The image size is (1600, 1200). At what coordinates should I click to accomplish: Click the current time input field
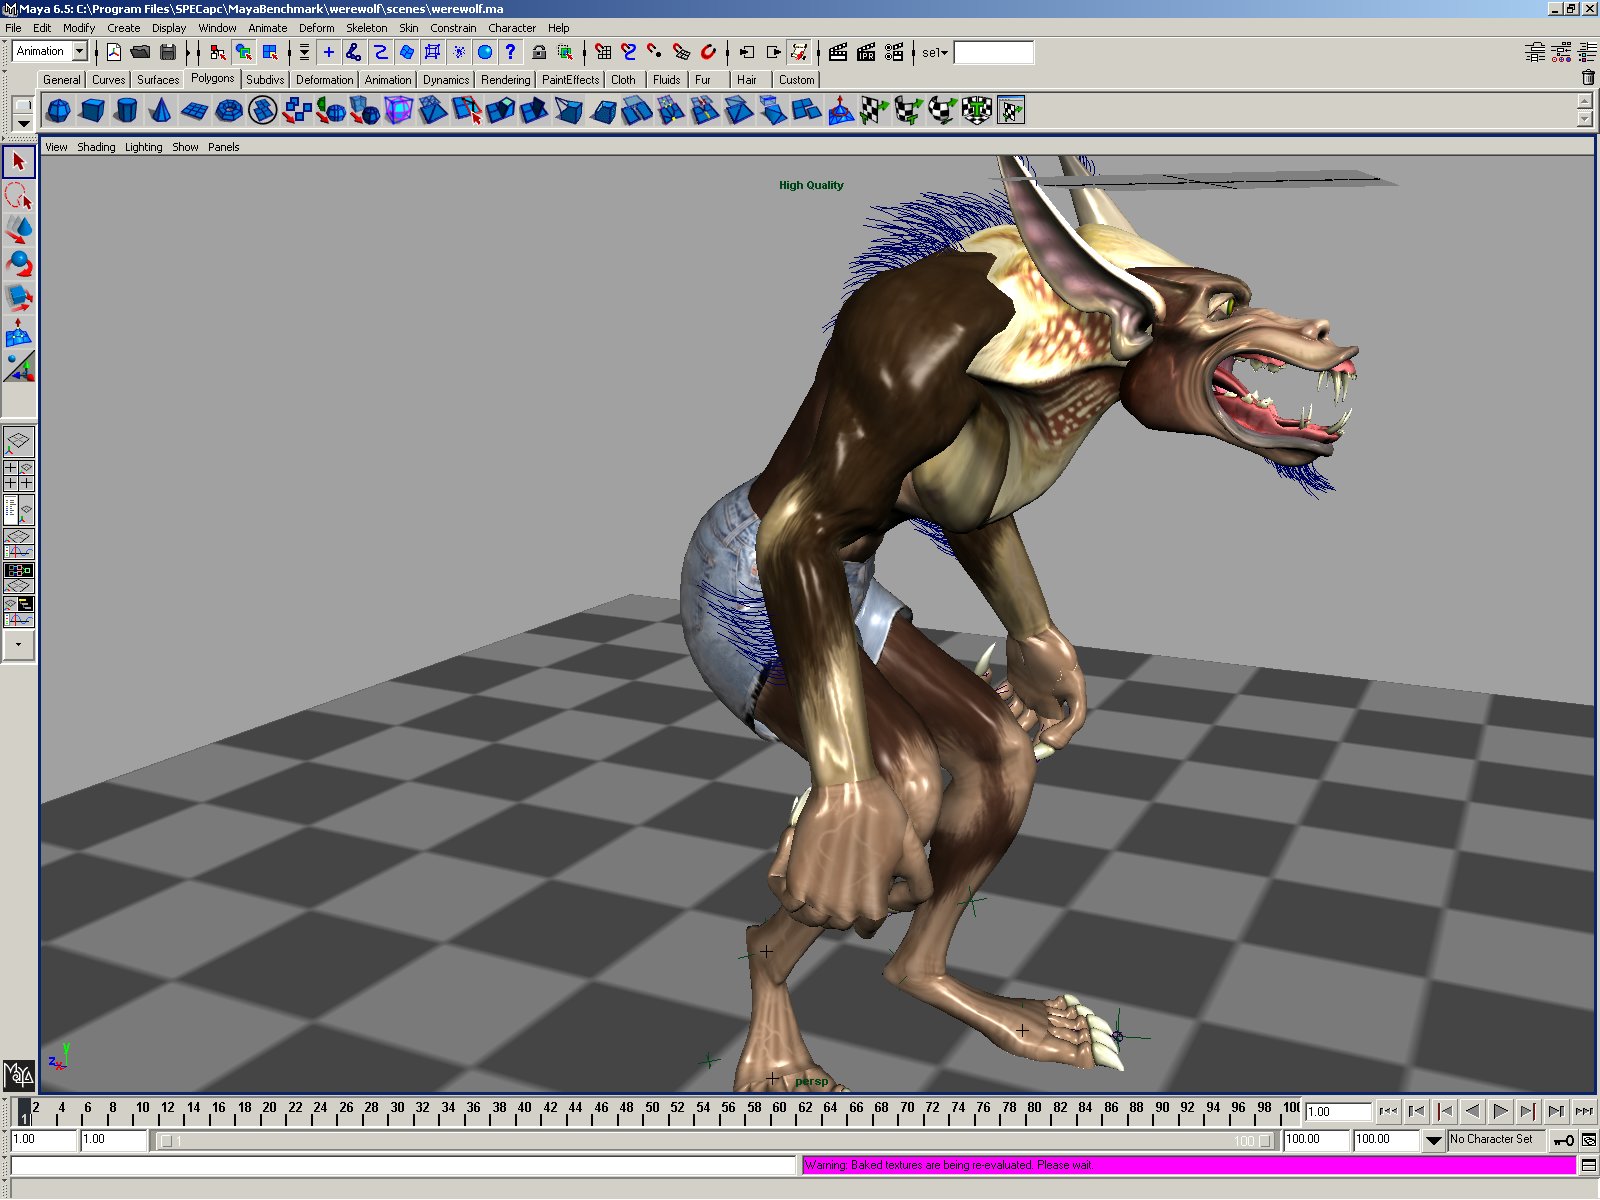tap(1338, 1111)
